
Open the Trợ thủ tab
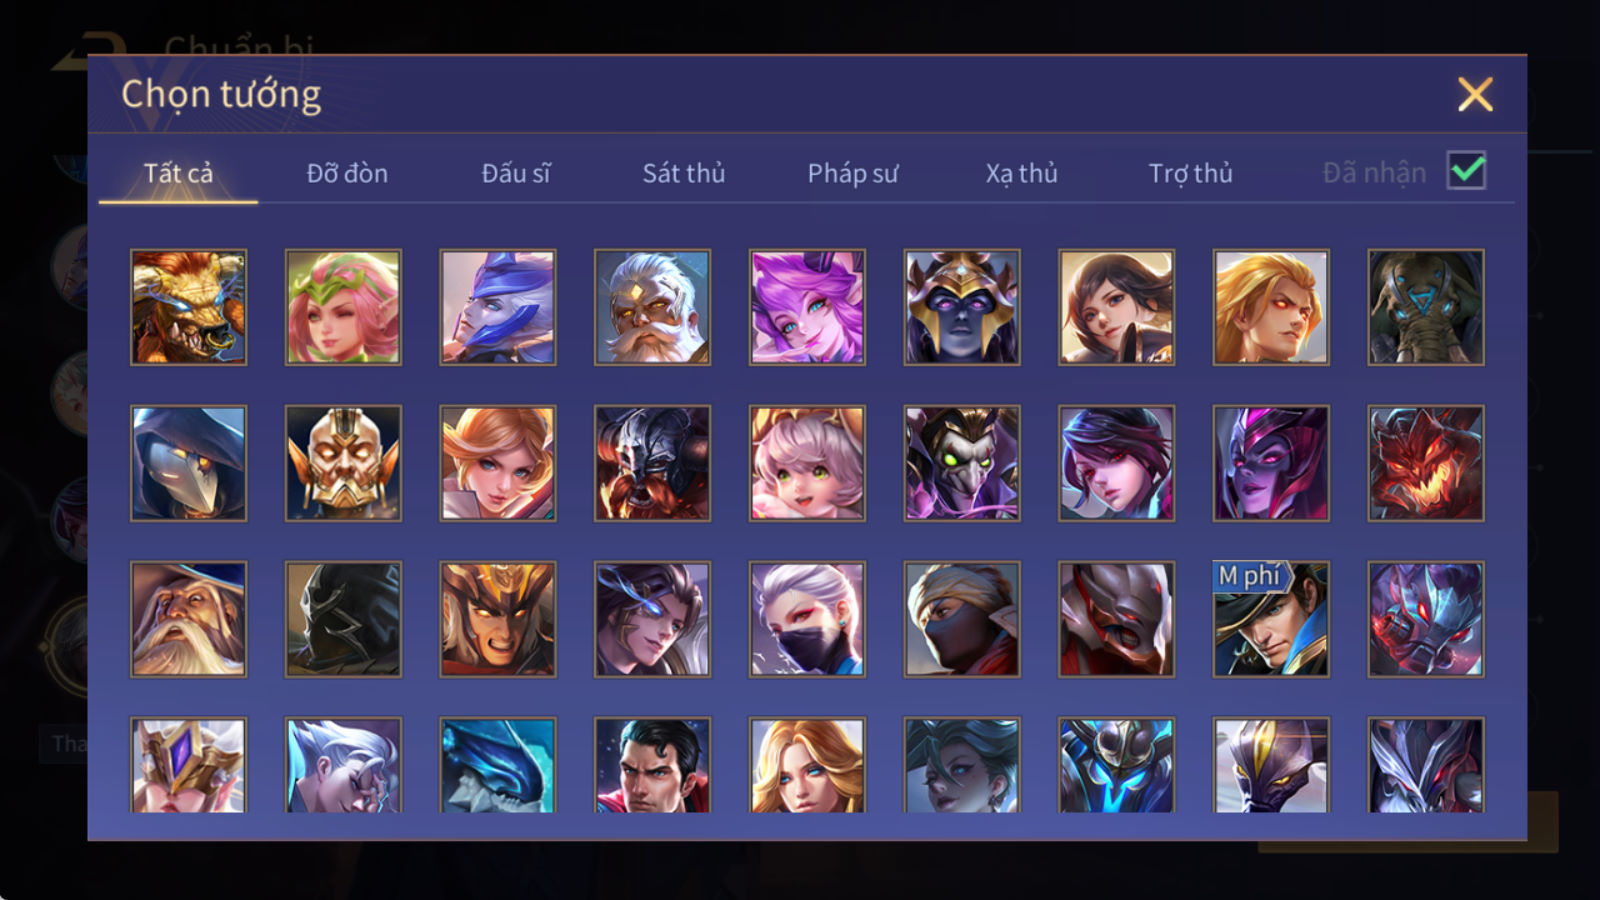(1190, 173)
